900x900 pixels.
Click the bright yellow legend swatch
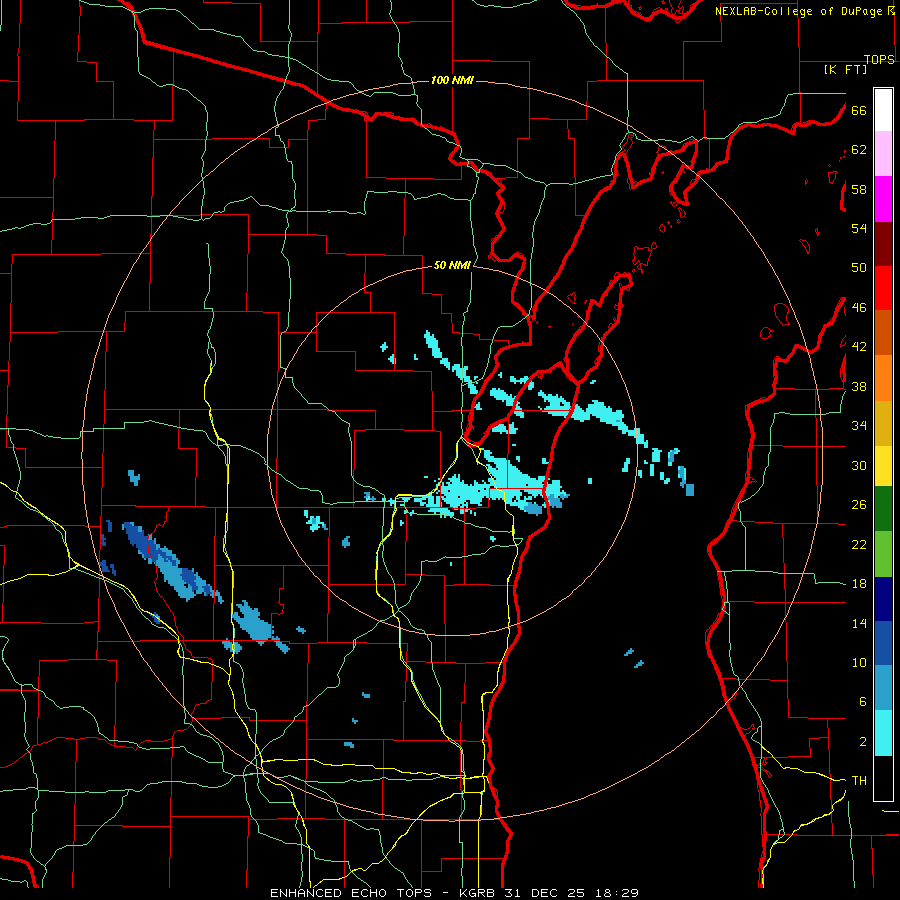(883, 465)
